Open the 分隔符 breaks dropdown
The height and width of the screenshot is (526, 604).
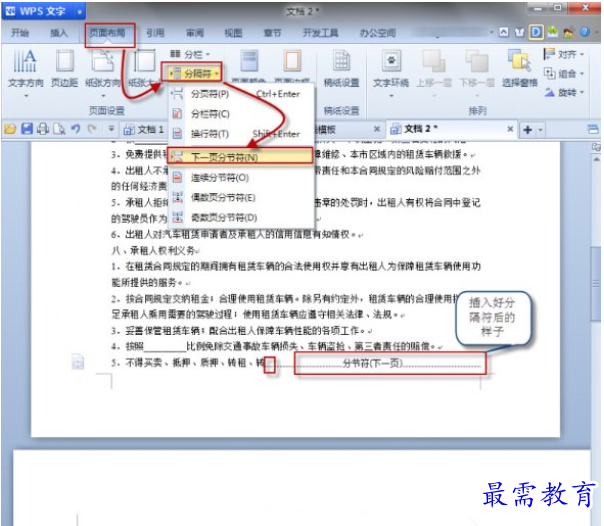pos(191,73)
